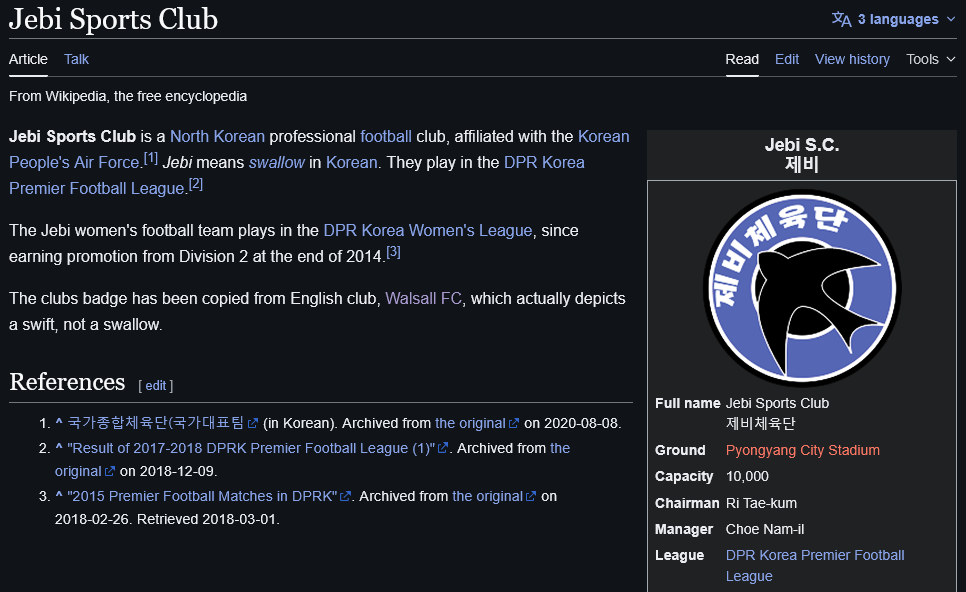Screen dimensions: 966x592
Task: Select the Jebi Sports Club page title
Action: pyautogui.click(x=113, y=19)
